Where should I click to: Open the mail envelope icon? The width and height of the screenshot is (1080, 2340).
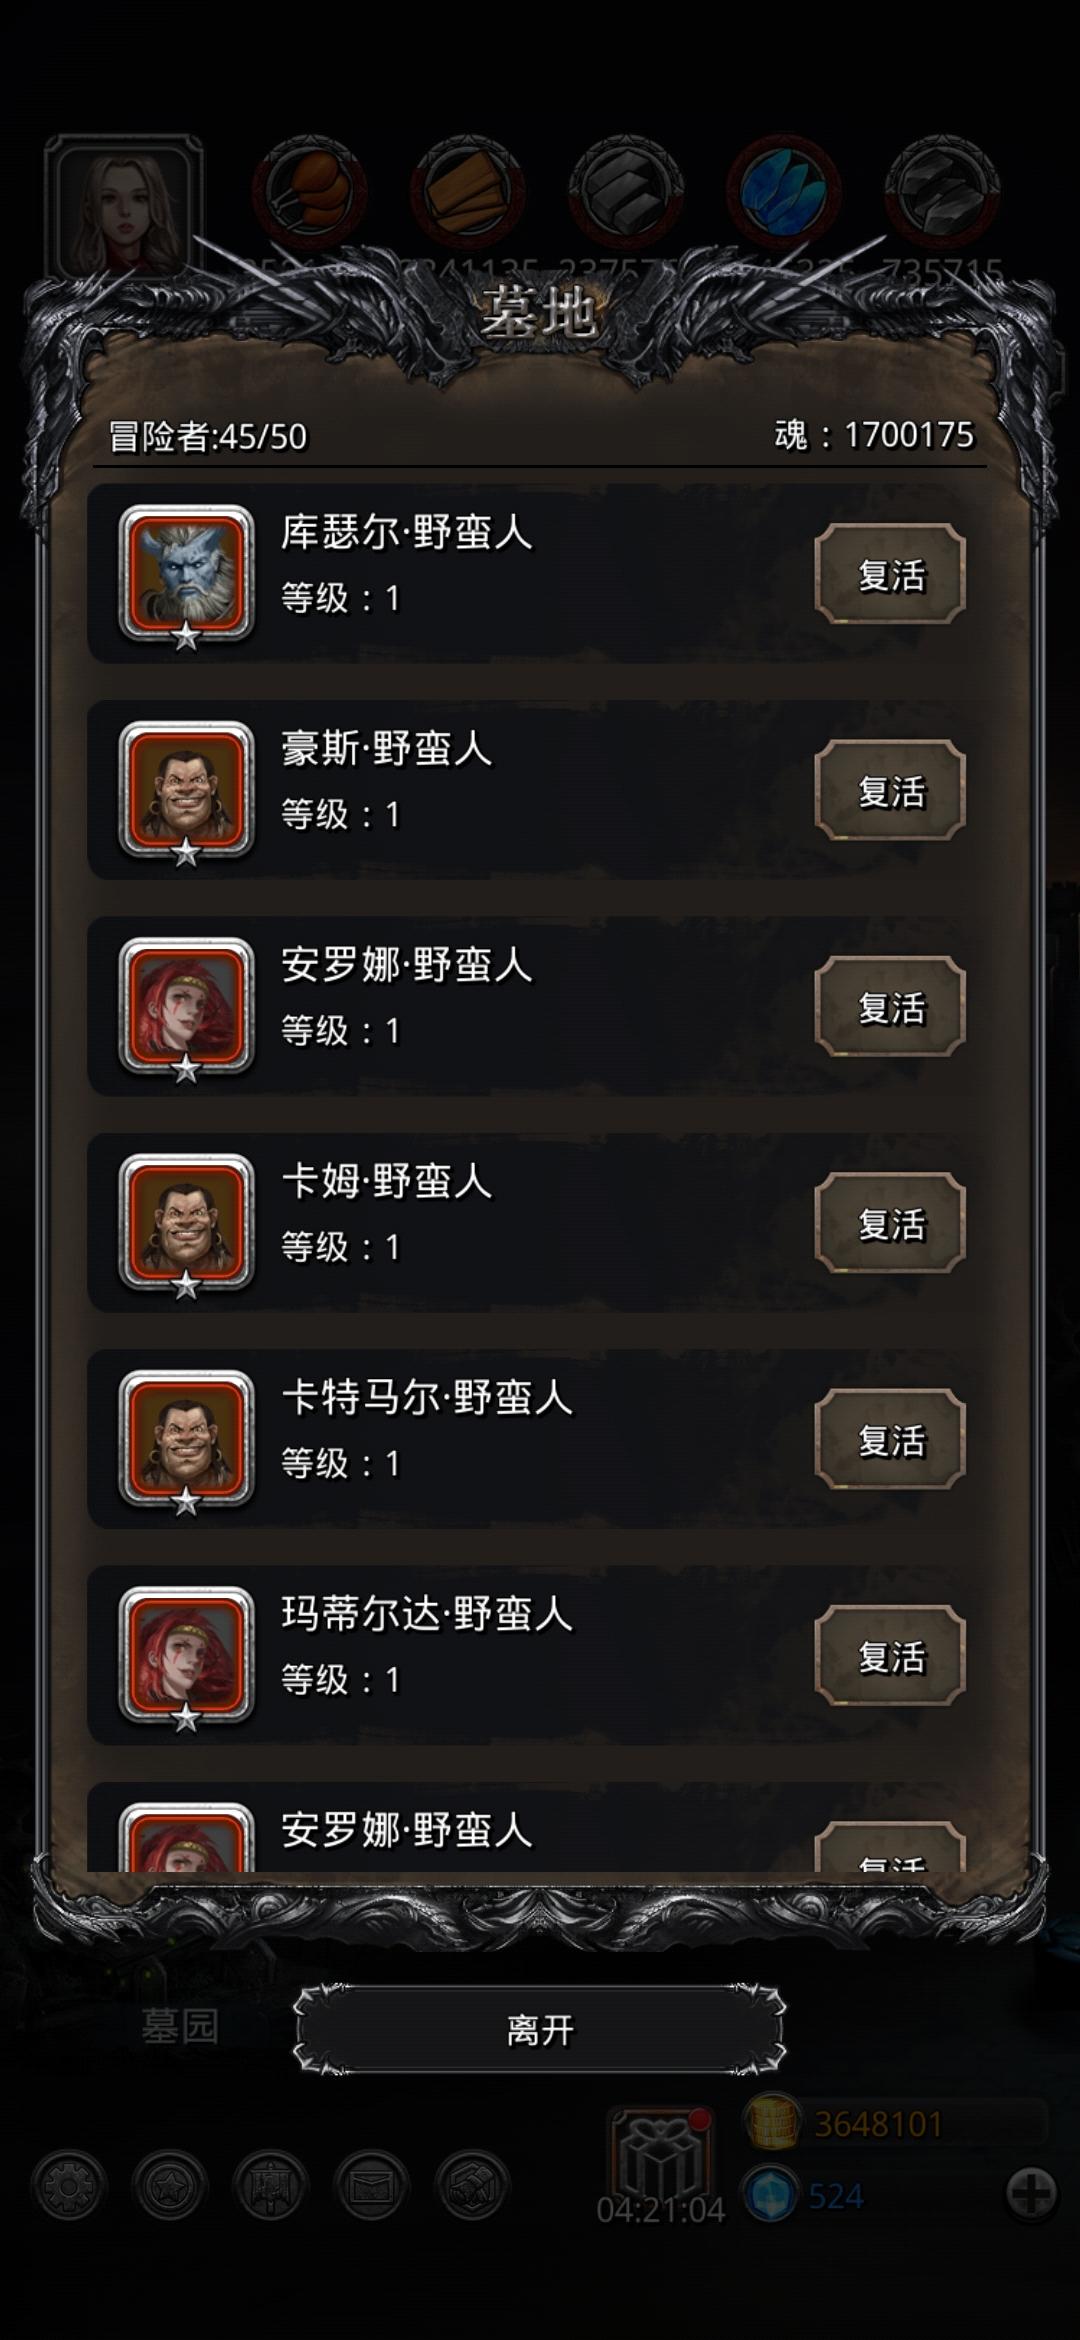click(x=372, y=2187)
